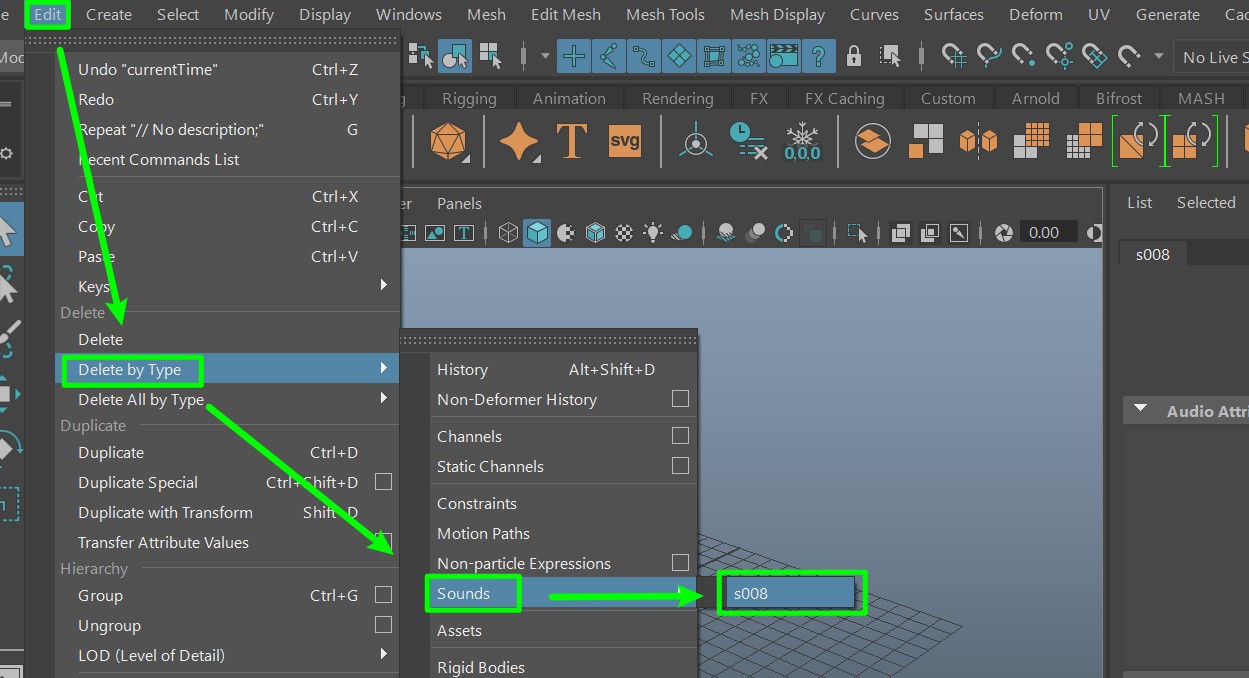
Task: Toggle Use All Lights bulb icon
Action: click(x=653, y=233)
